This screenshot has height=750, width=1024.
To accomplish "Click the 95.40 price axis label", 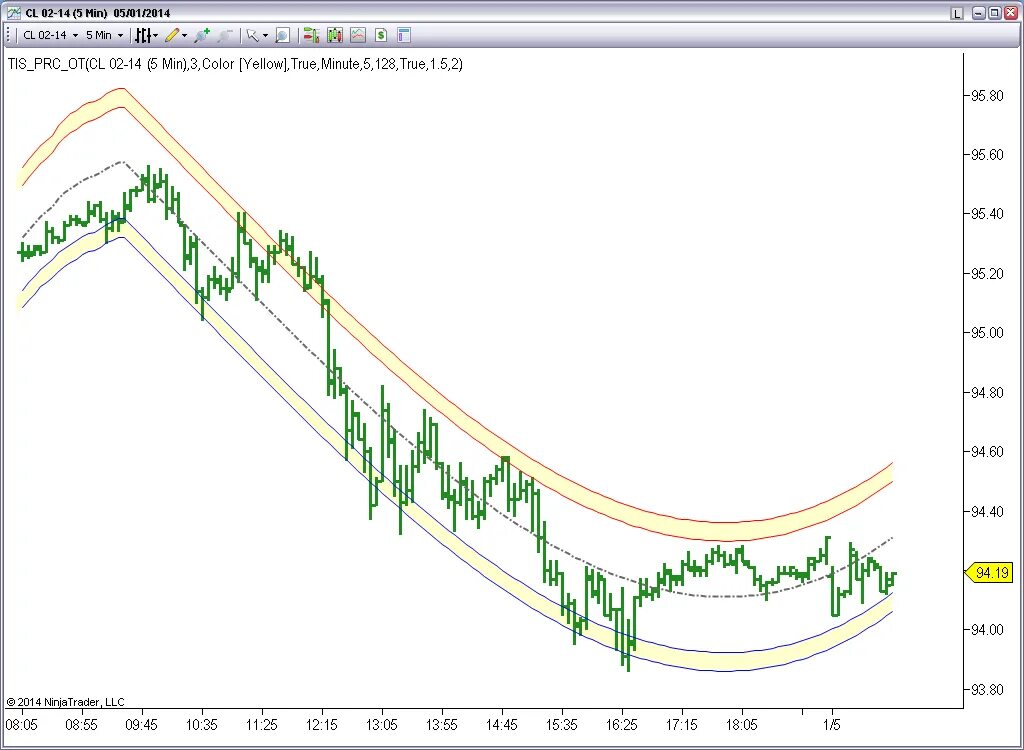I will 986,214.
